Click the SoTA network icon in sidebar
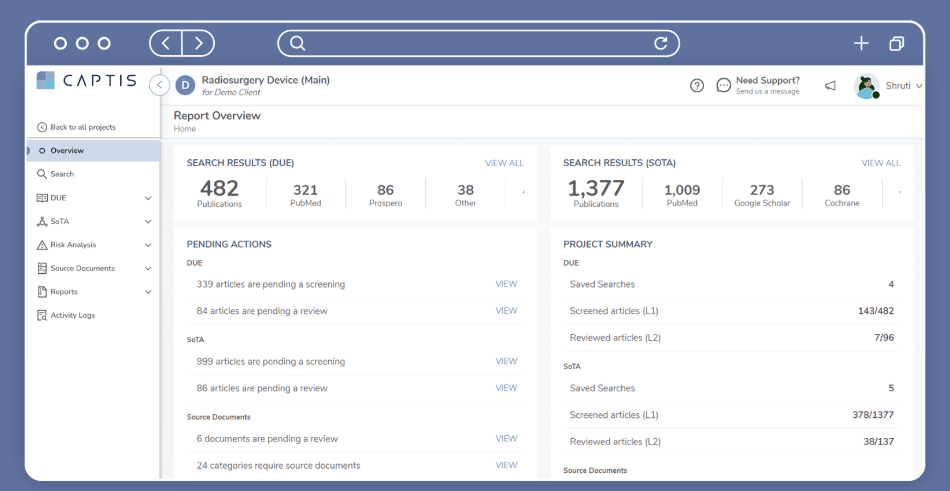This screenshot has height=491, width=950. 42,221
